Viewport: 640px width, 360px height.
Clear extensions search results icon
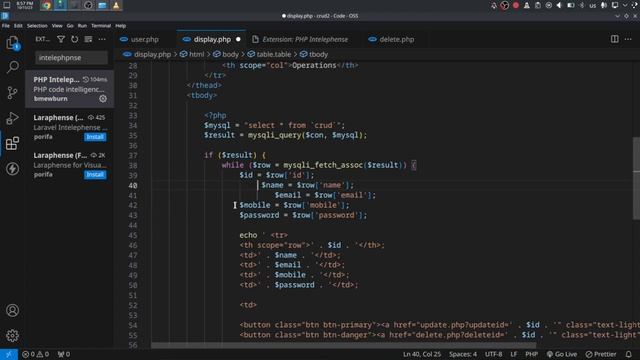(88, 39)
